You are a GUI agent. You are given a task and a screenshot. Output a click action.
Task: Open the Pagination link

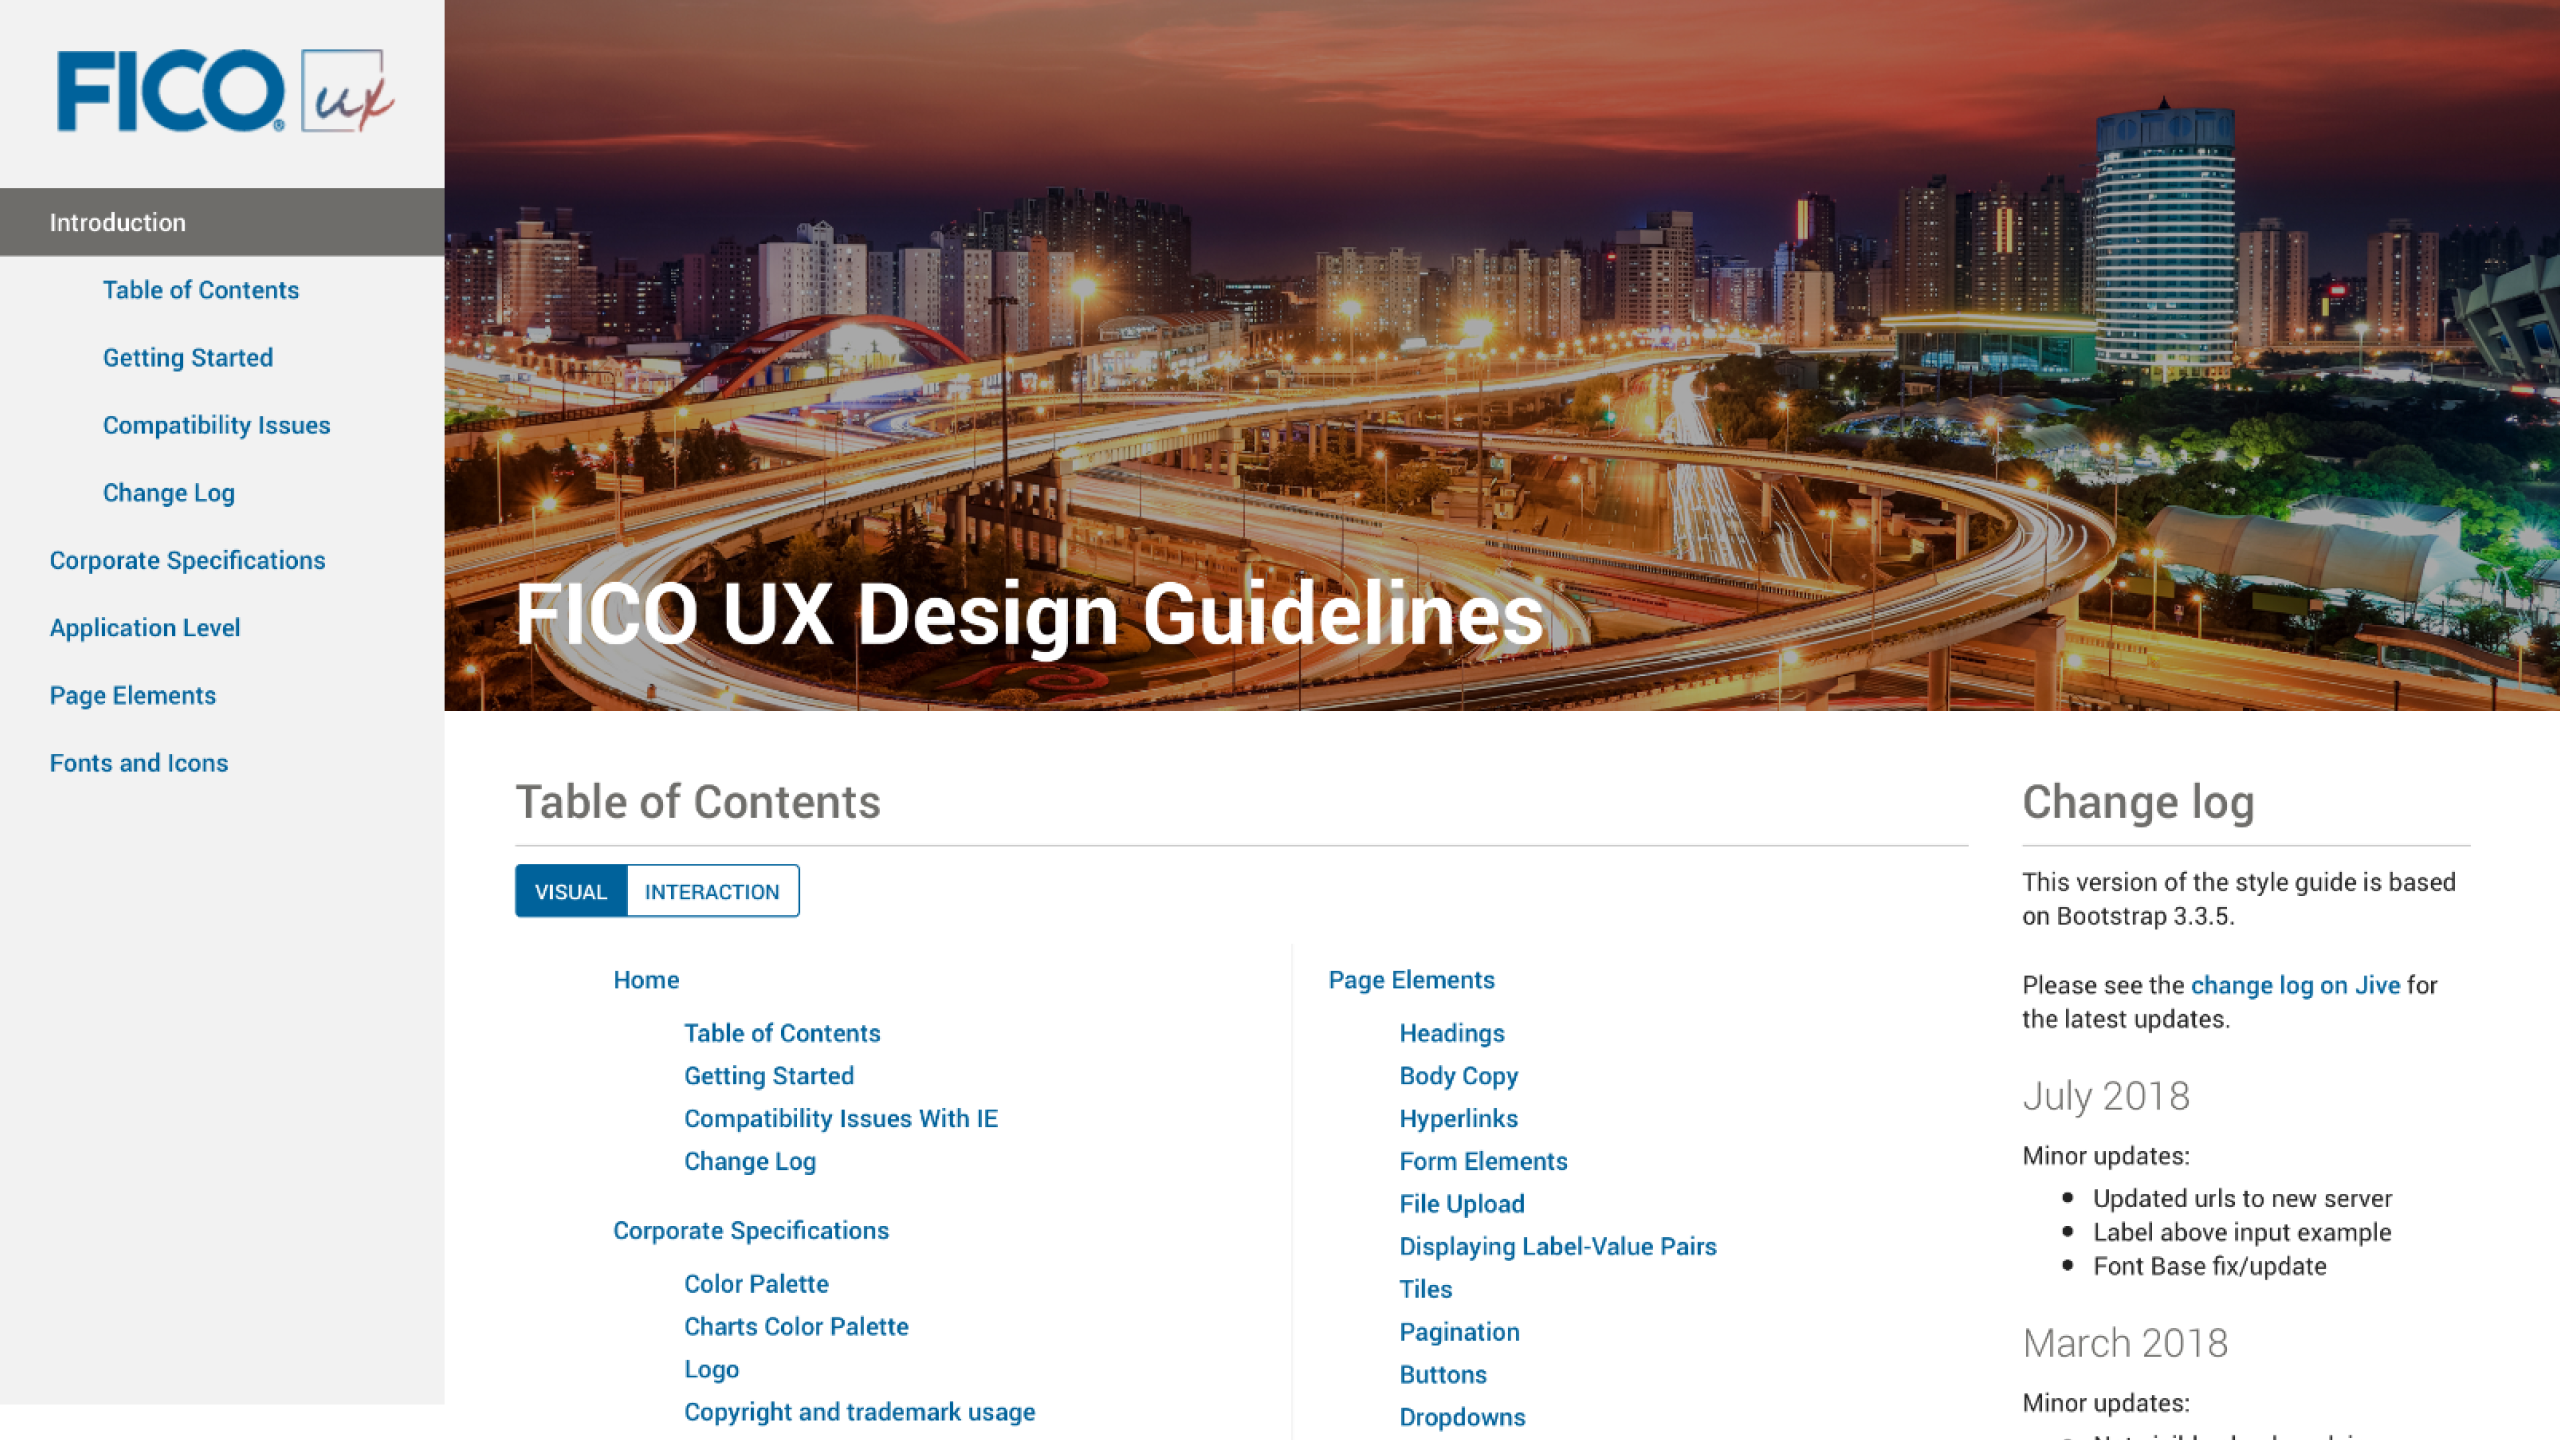(x=1459, y=1333)
